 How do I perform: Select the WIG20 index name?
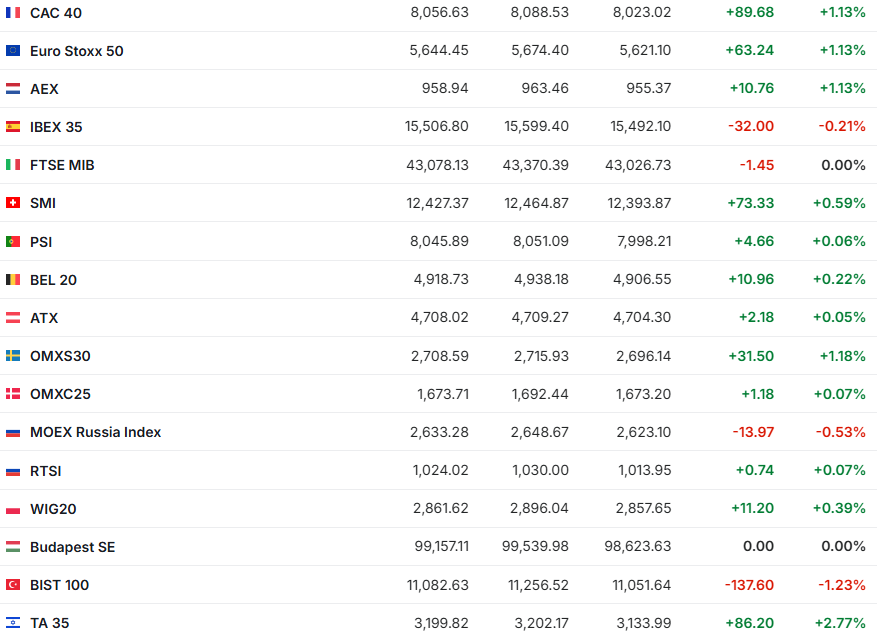pyautogui.click(x=53, y=509)
